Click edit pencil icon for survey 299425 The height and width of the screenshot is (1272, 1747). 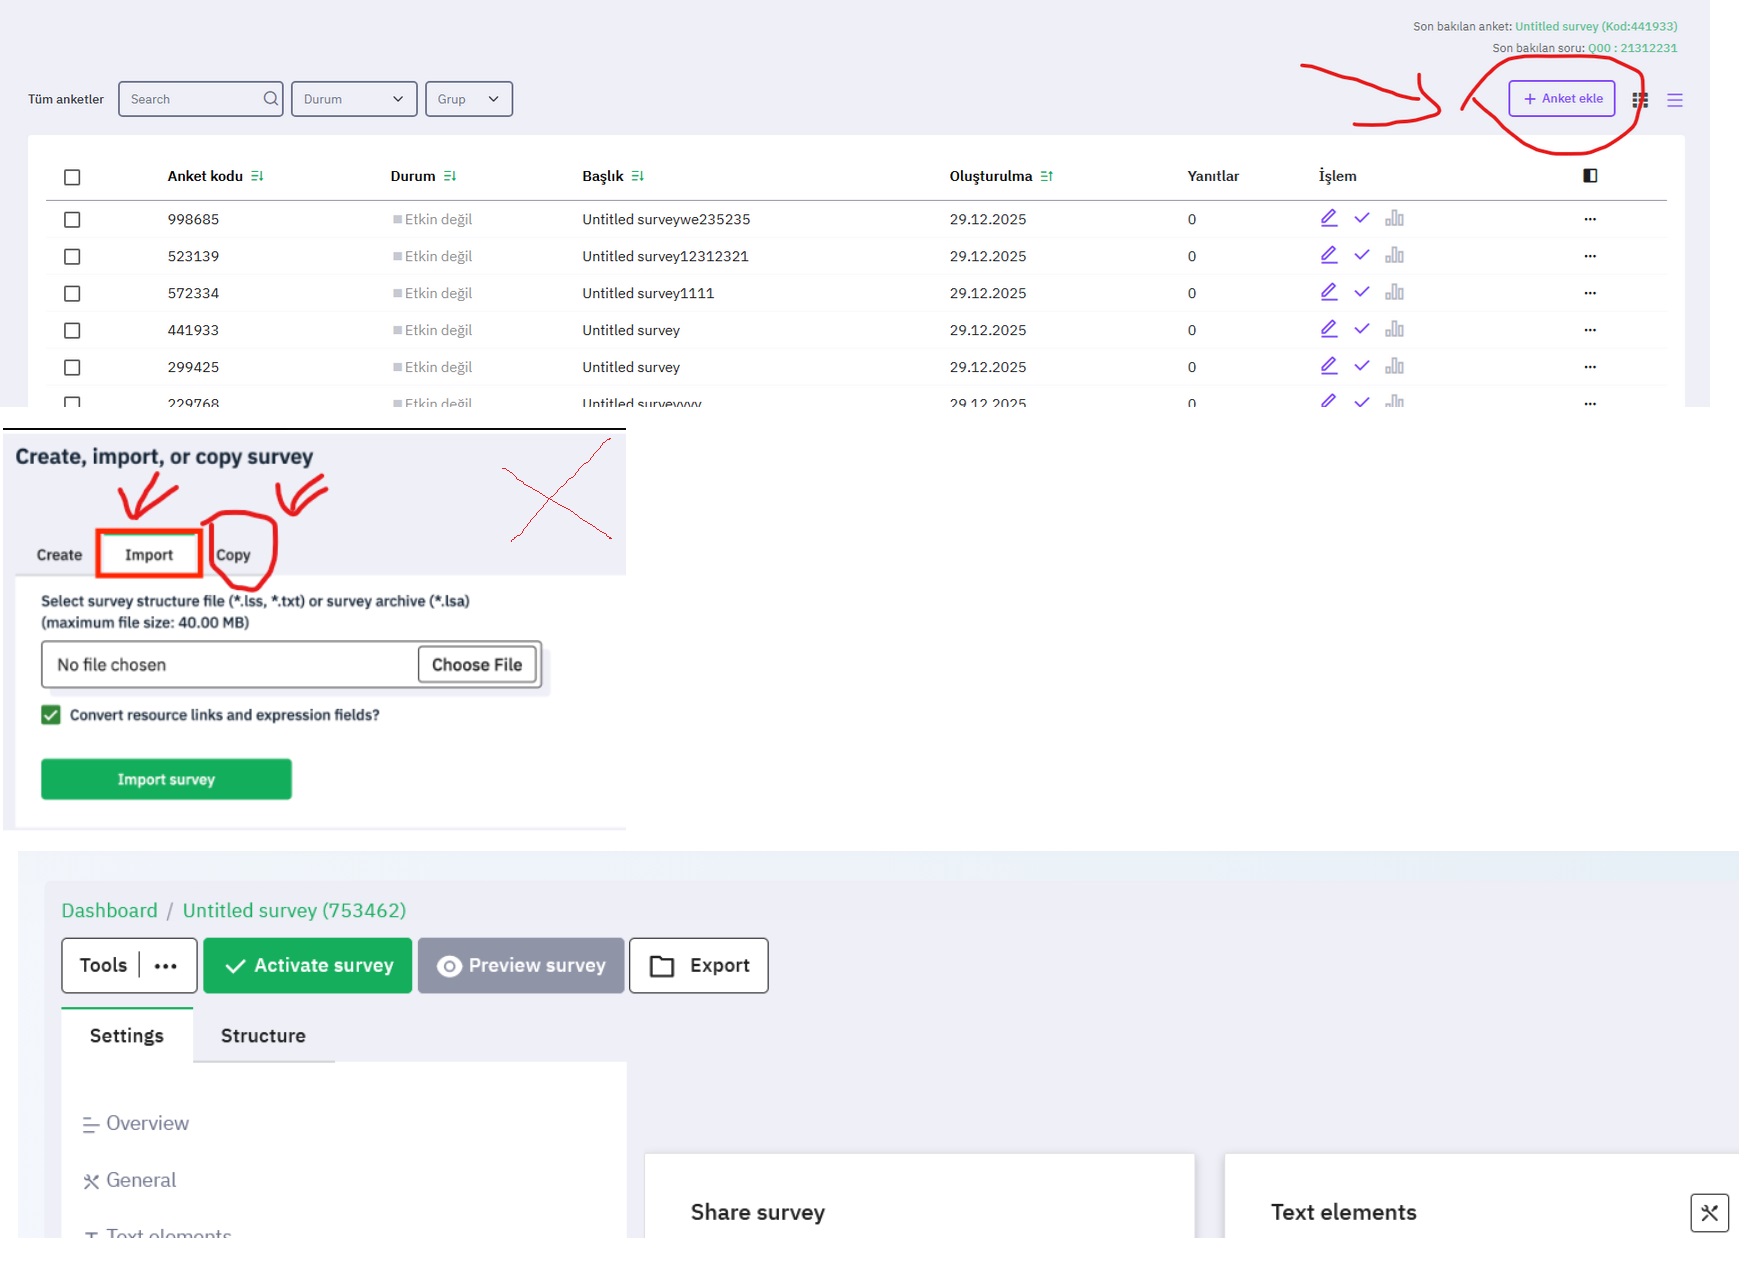(1328, 366)
